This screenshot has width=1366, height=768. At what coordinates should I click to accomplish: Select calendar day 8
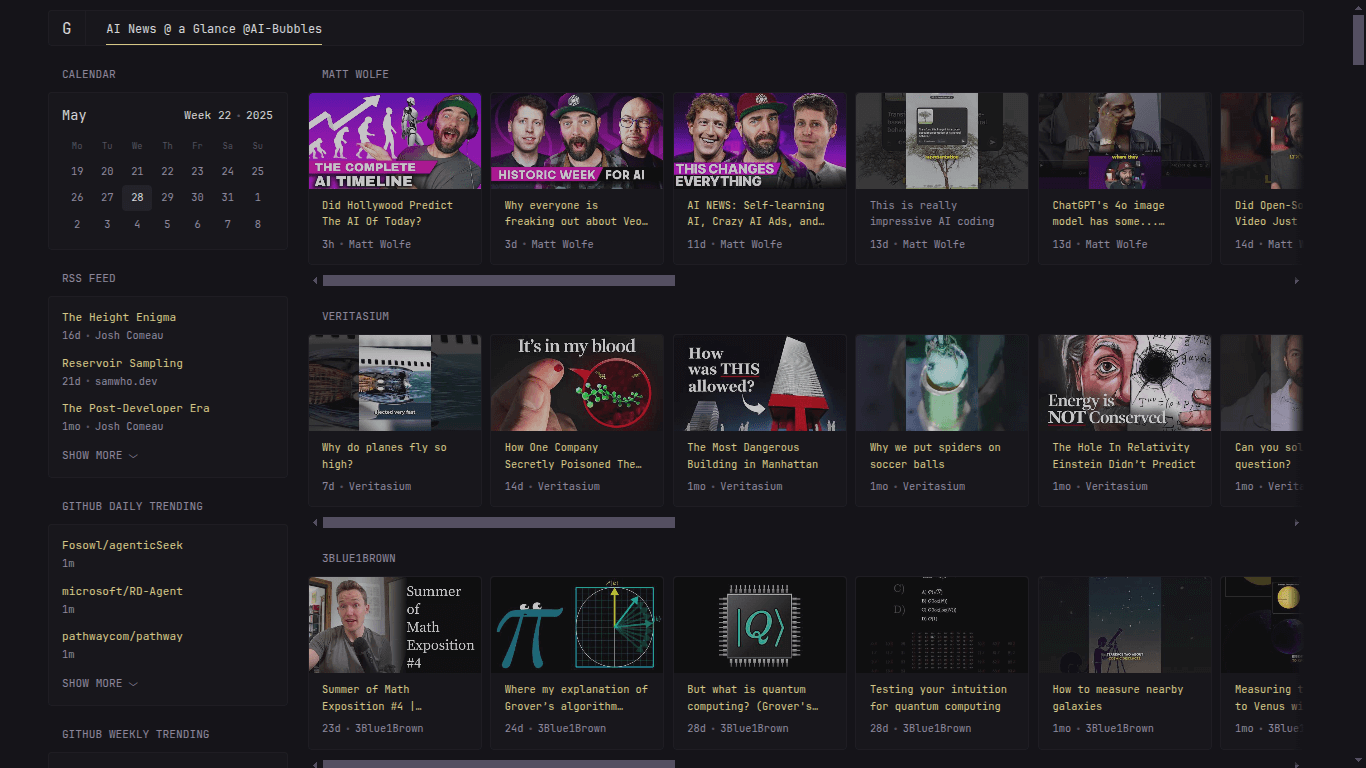pyautogui.click(x=257, y=224)
